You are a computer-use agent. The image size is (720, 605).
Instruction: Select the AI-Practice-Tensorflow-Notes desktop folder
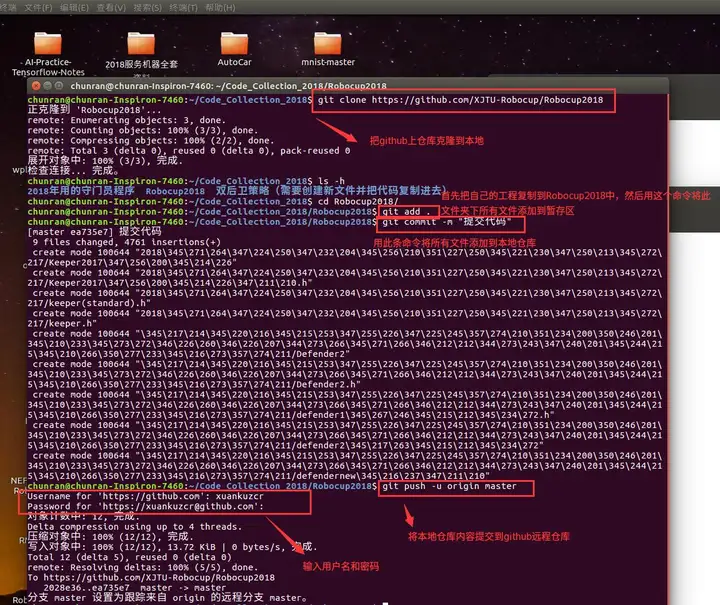[48, 54]
